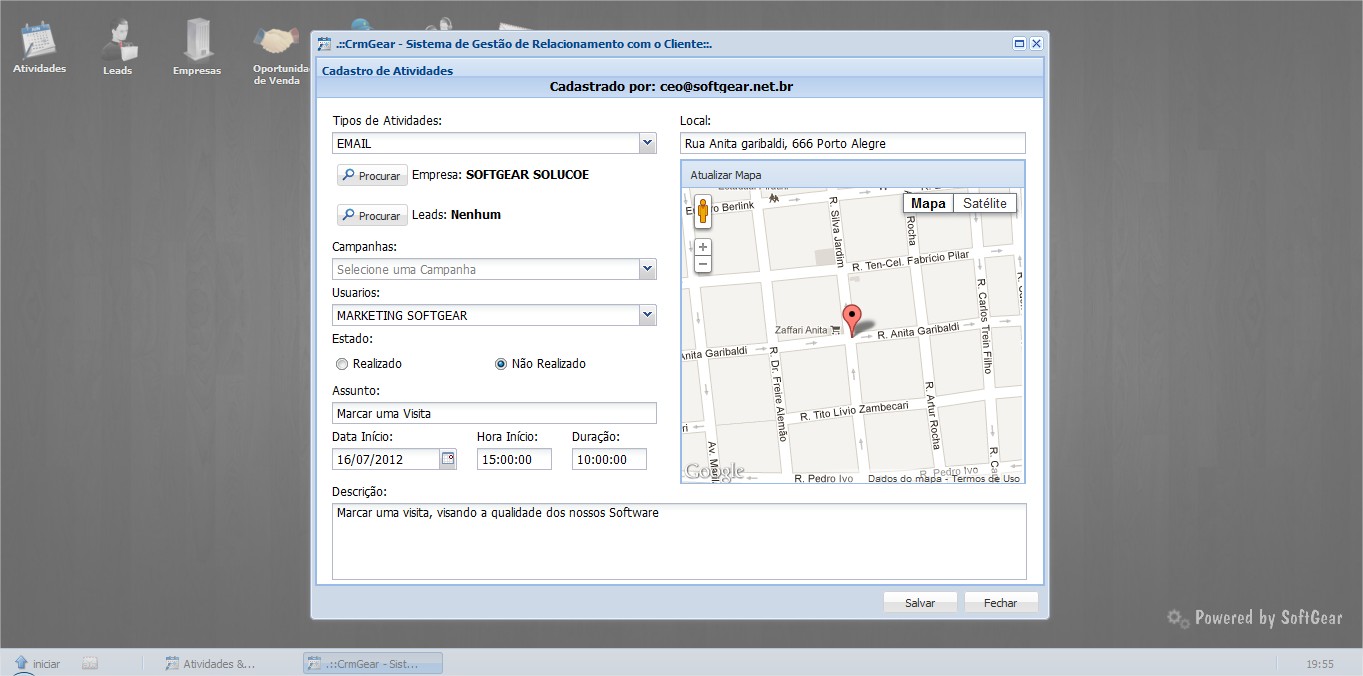Viewport: 1363px width, 676px height.
Task: Click the calendar icon beside Data Início
Action: click(x=448, y=459)
